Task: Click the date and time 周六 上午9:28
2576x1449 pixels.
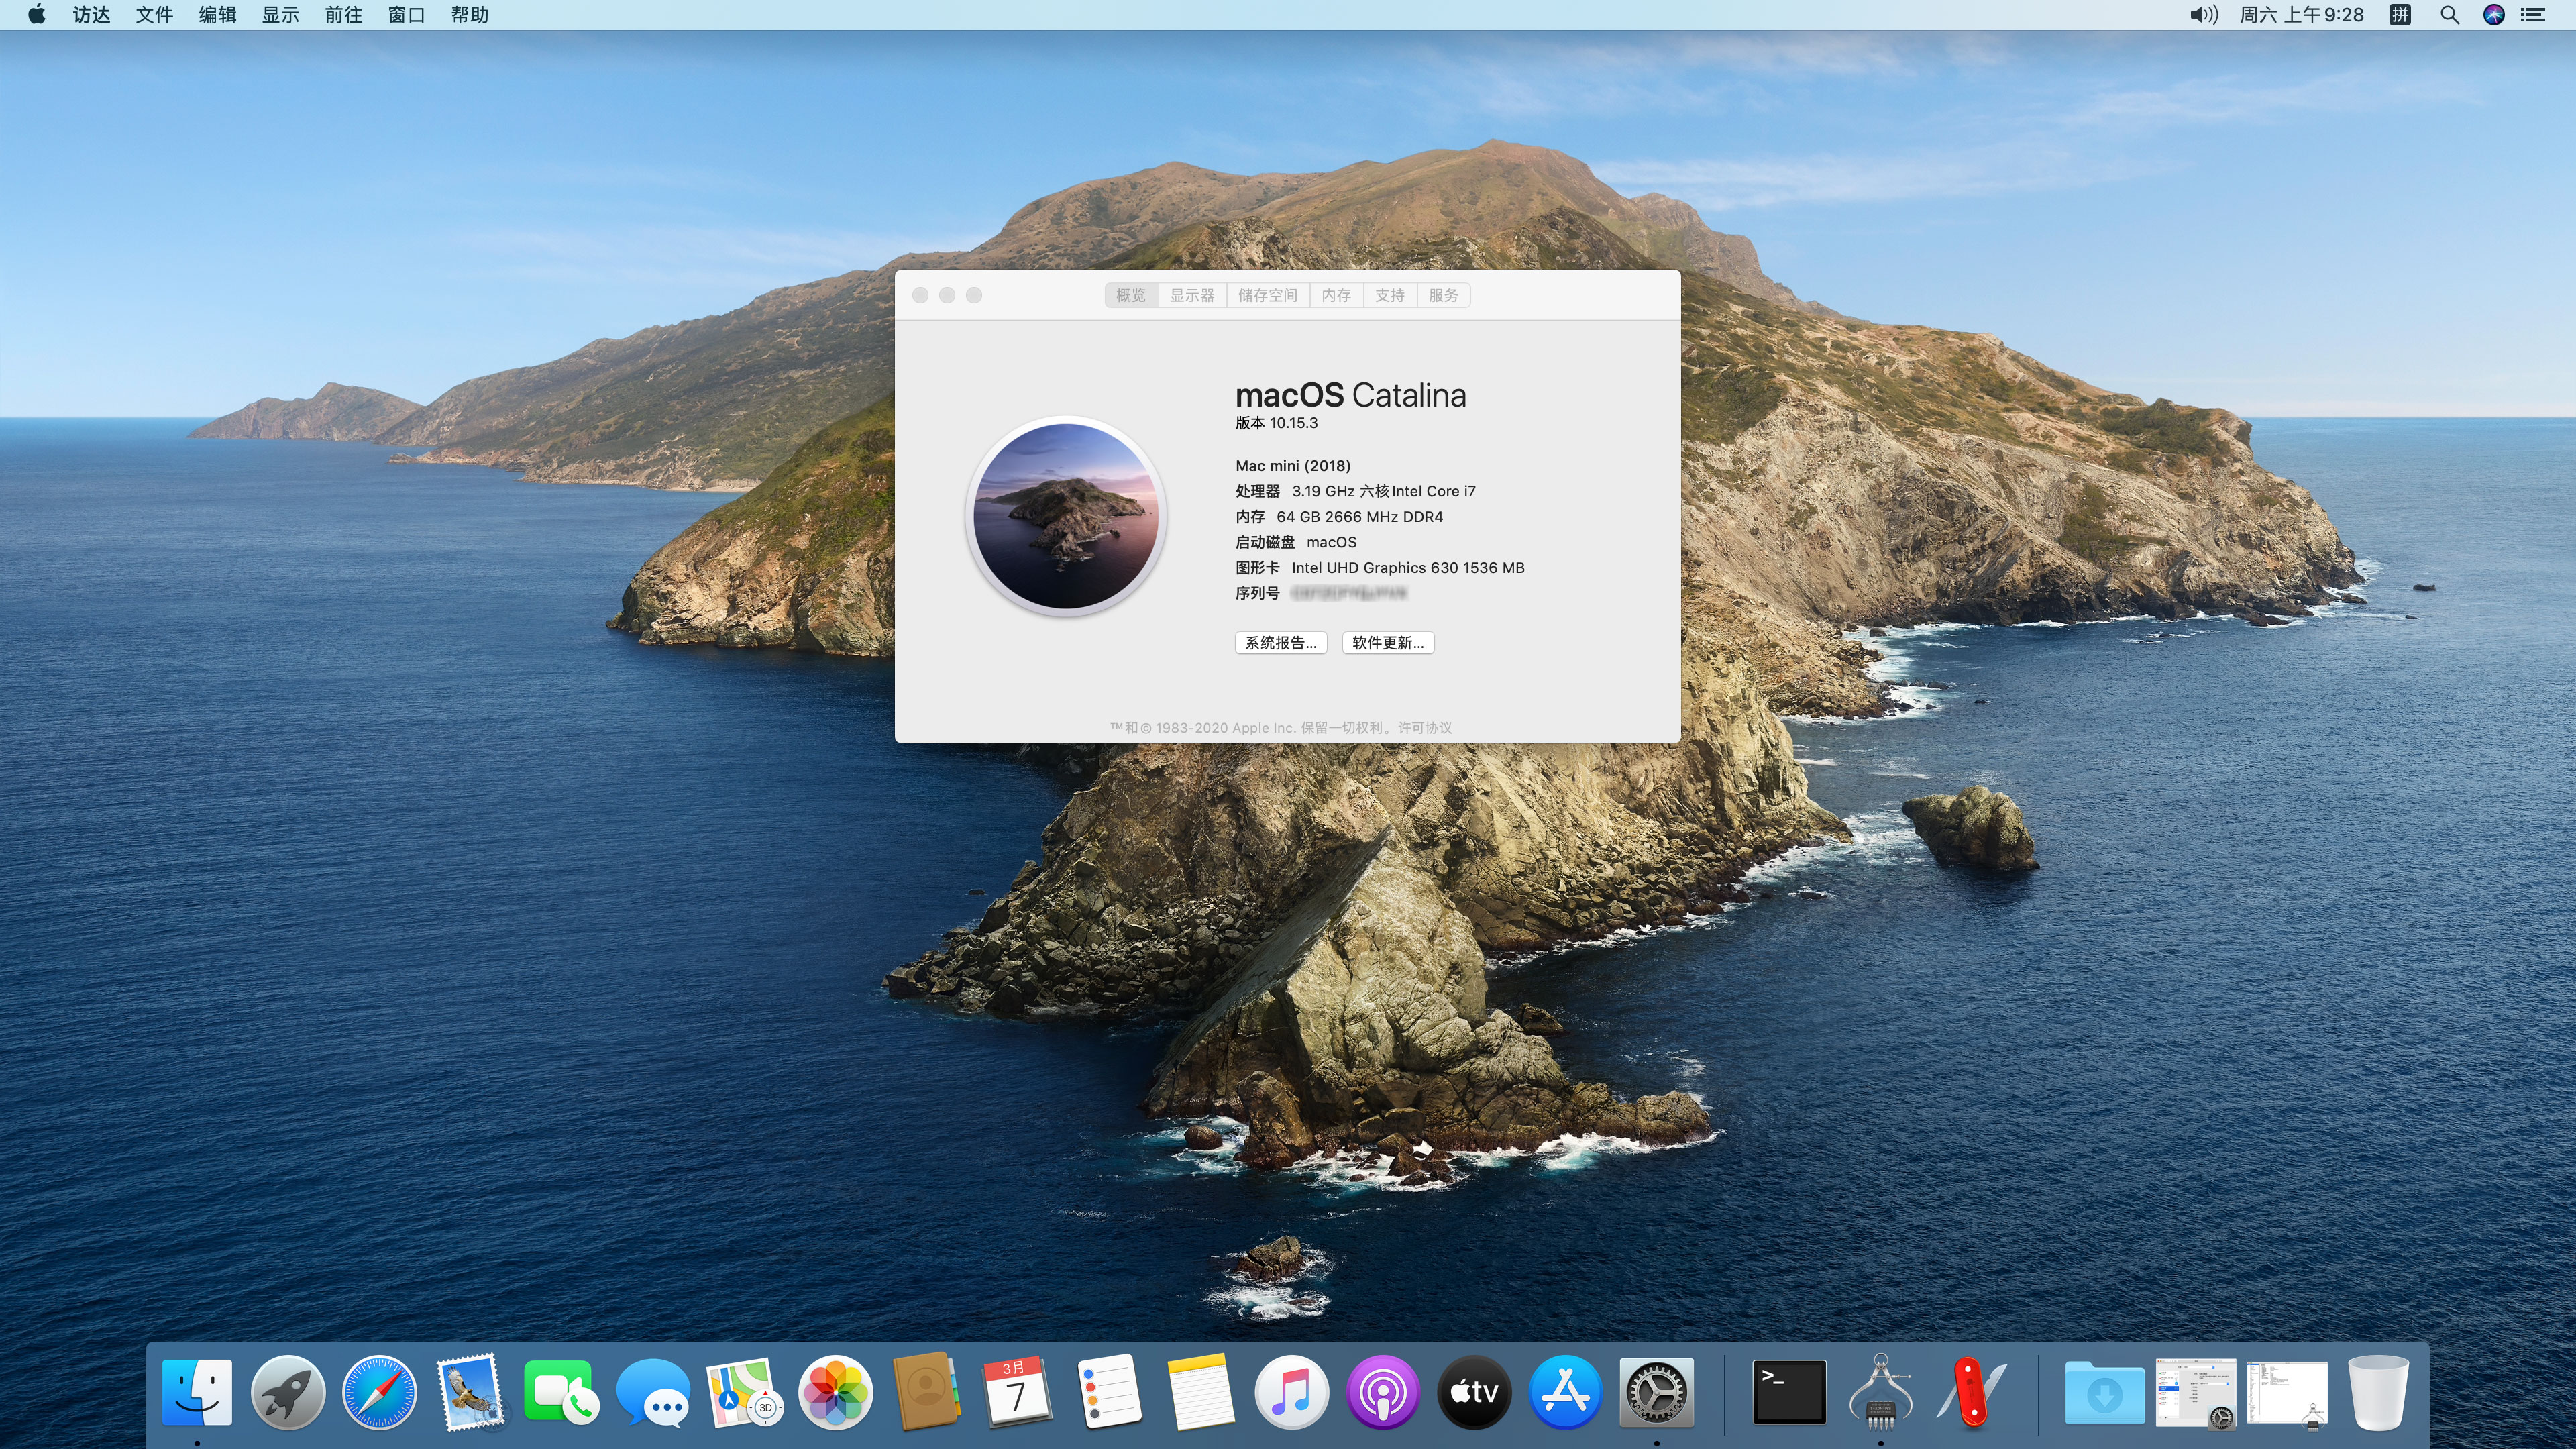Action: tap(2301, 15)
